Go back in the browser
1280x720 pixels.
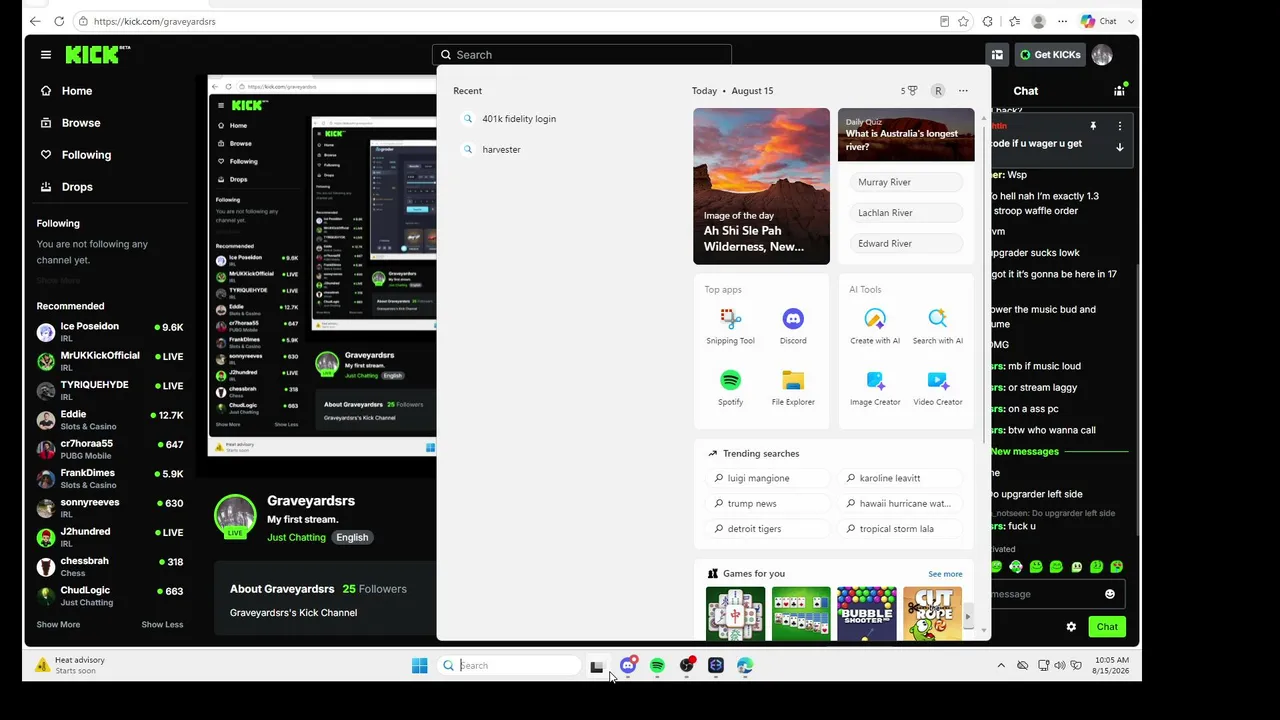coord(35,21)
